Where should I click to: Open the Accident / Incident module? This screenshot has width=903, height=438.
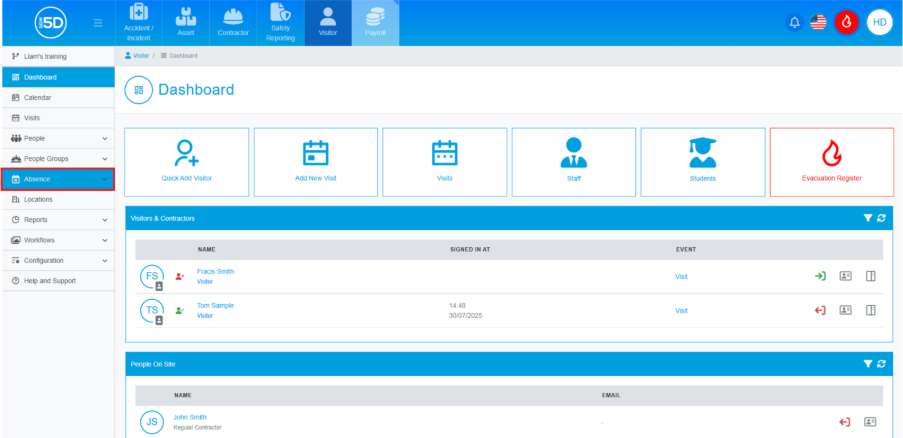click(138, 23)
